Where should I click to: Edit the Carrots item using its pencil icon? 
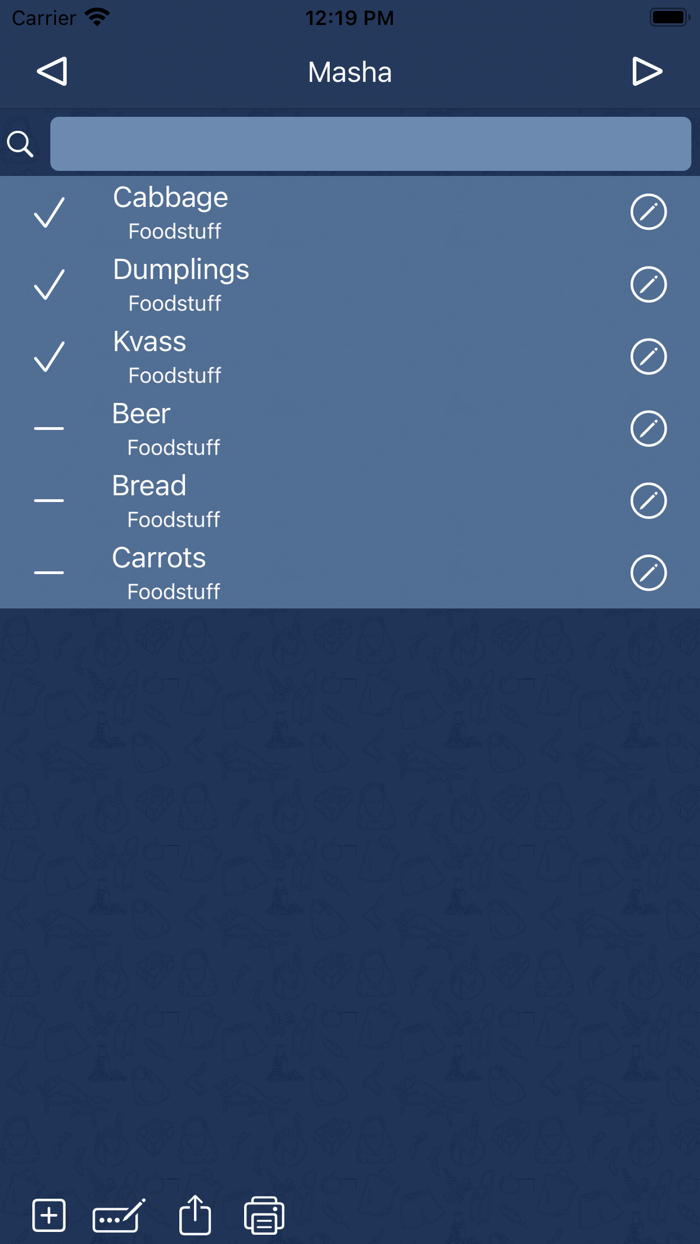(649, 573)
